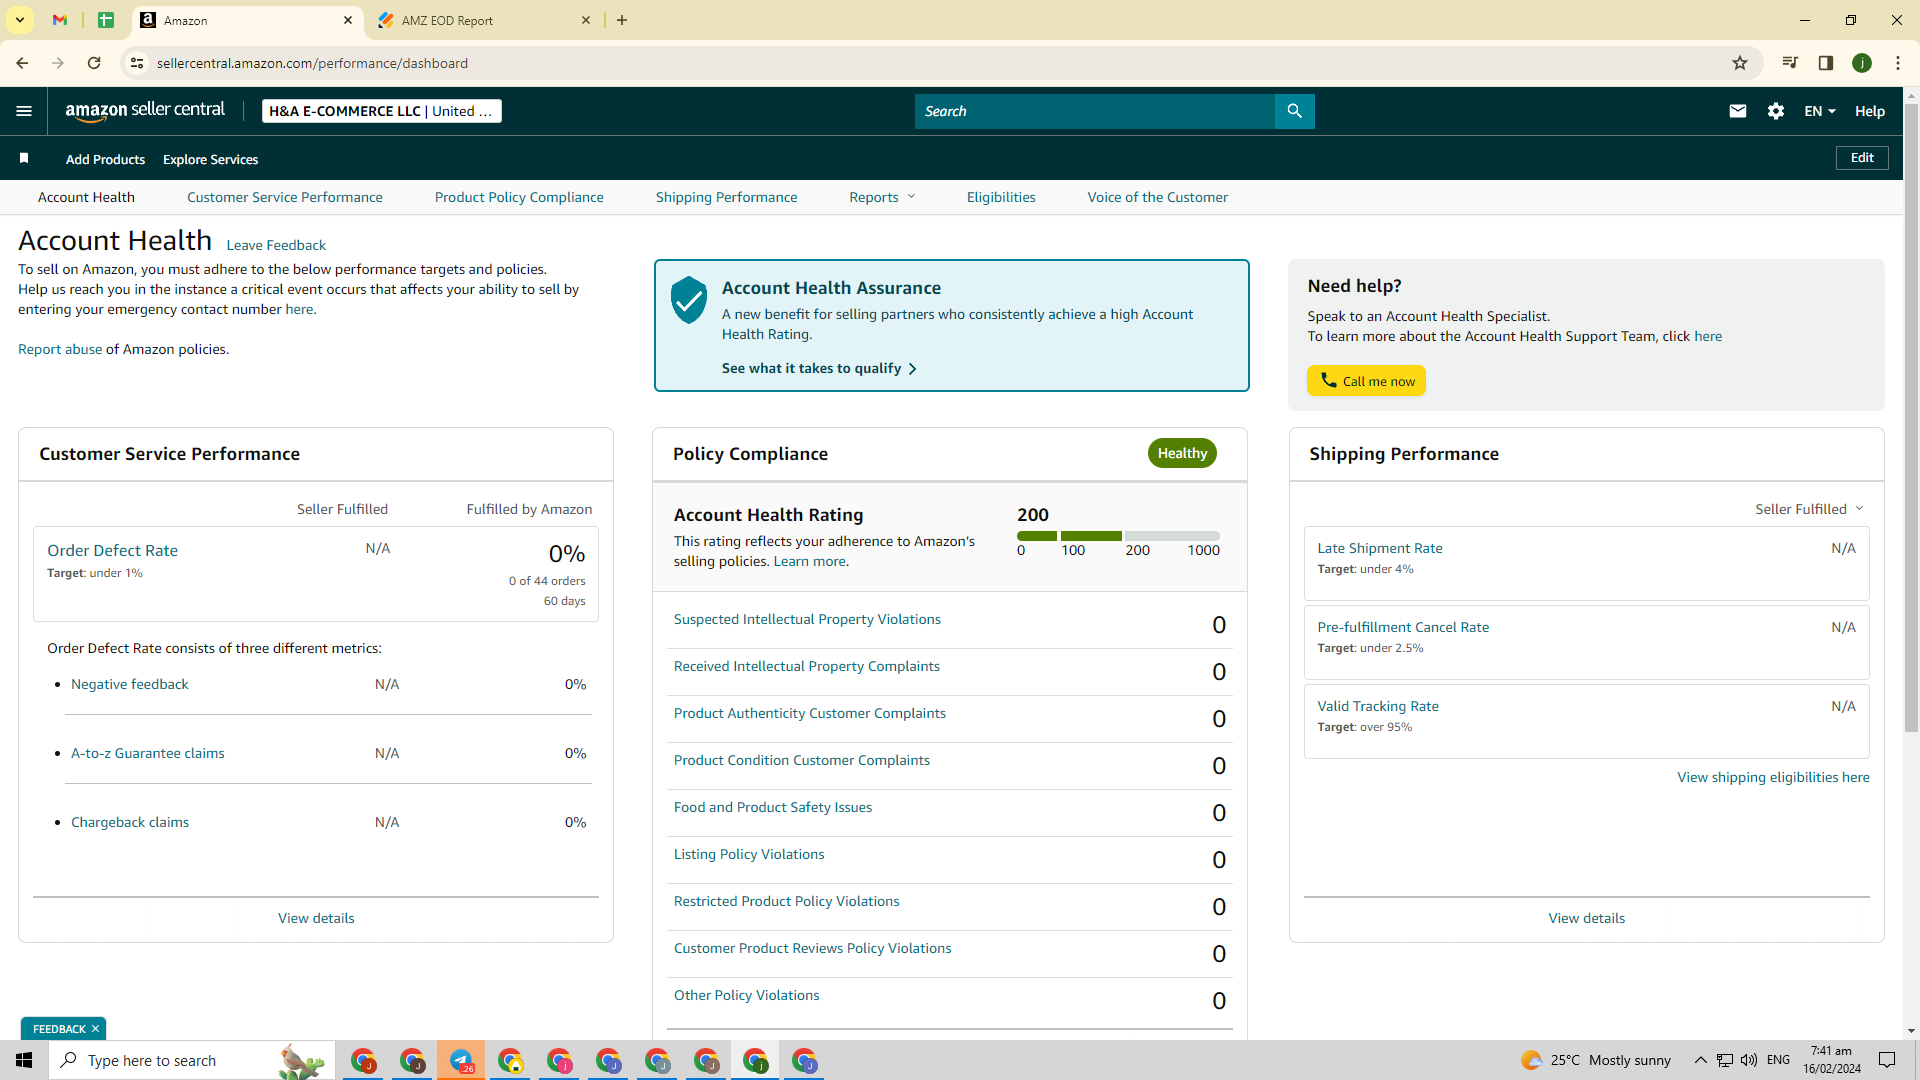This screenshot has height=1080, width=1920.
Task: Go to Customer Service Performance tab
Action: 285,197
